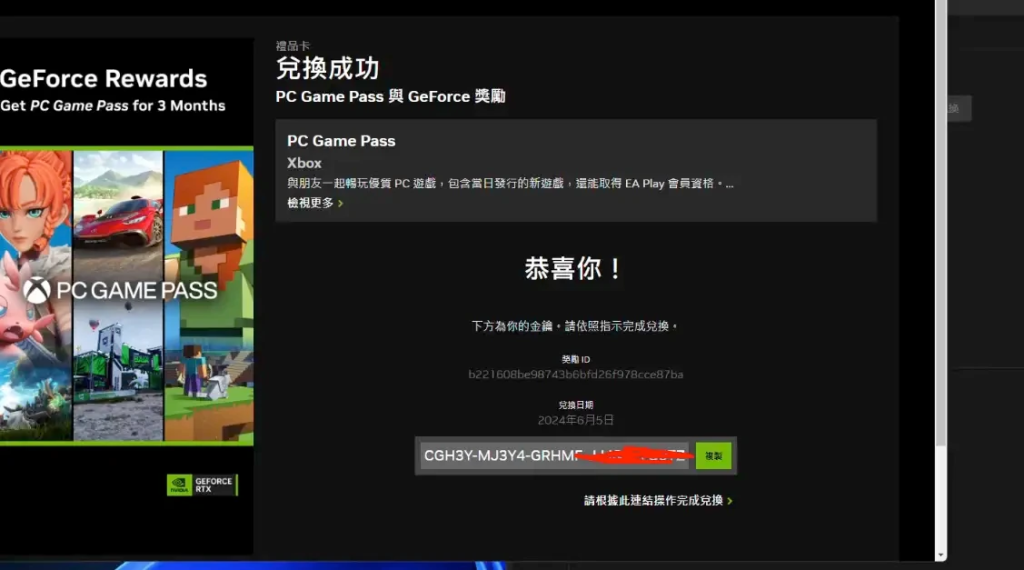Click the green 複製 copy button
The image size is (1024, 570).
point(713,456)
